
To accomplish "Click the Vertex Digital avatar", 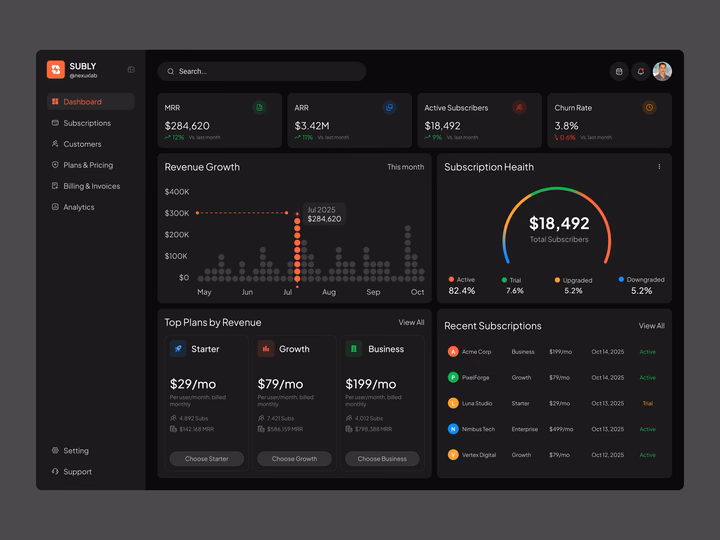I will click(x=453, y=455).
